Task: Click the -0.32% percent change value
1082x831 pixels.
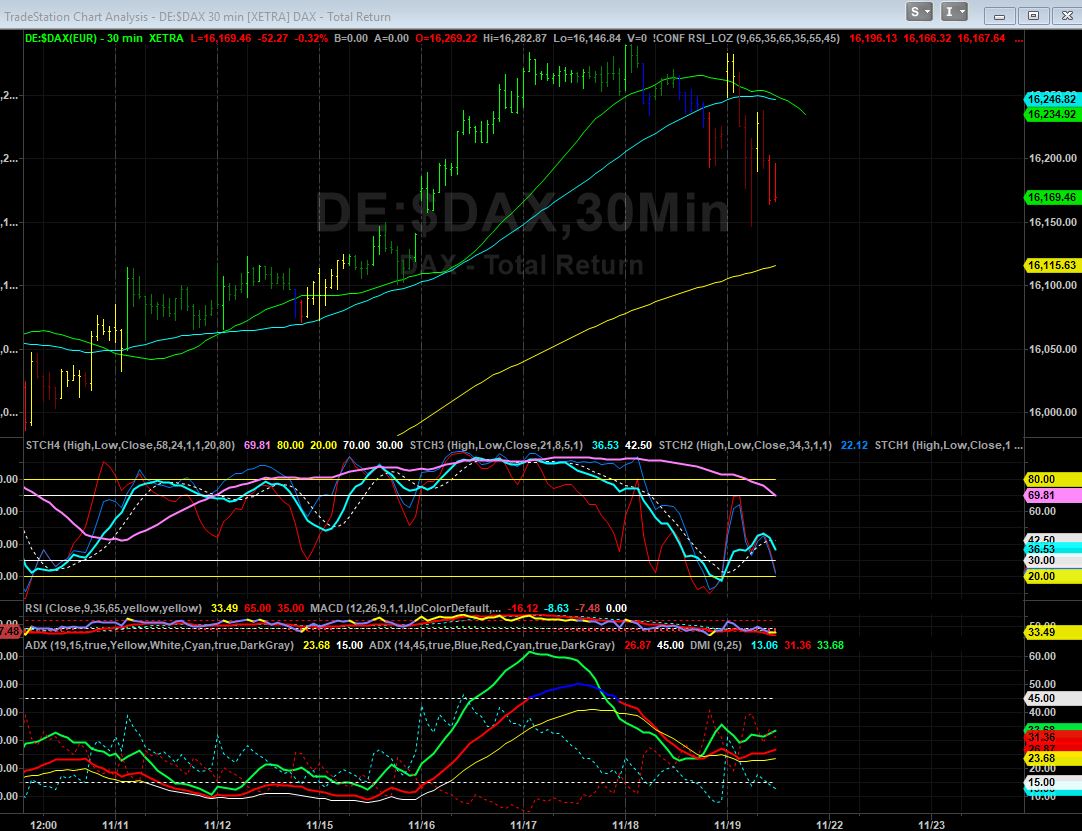Action: click(x=311, y=39)
